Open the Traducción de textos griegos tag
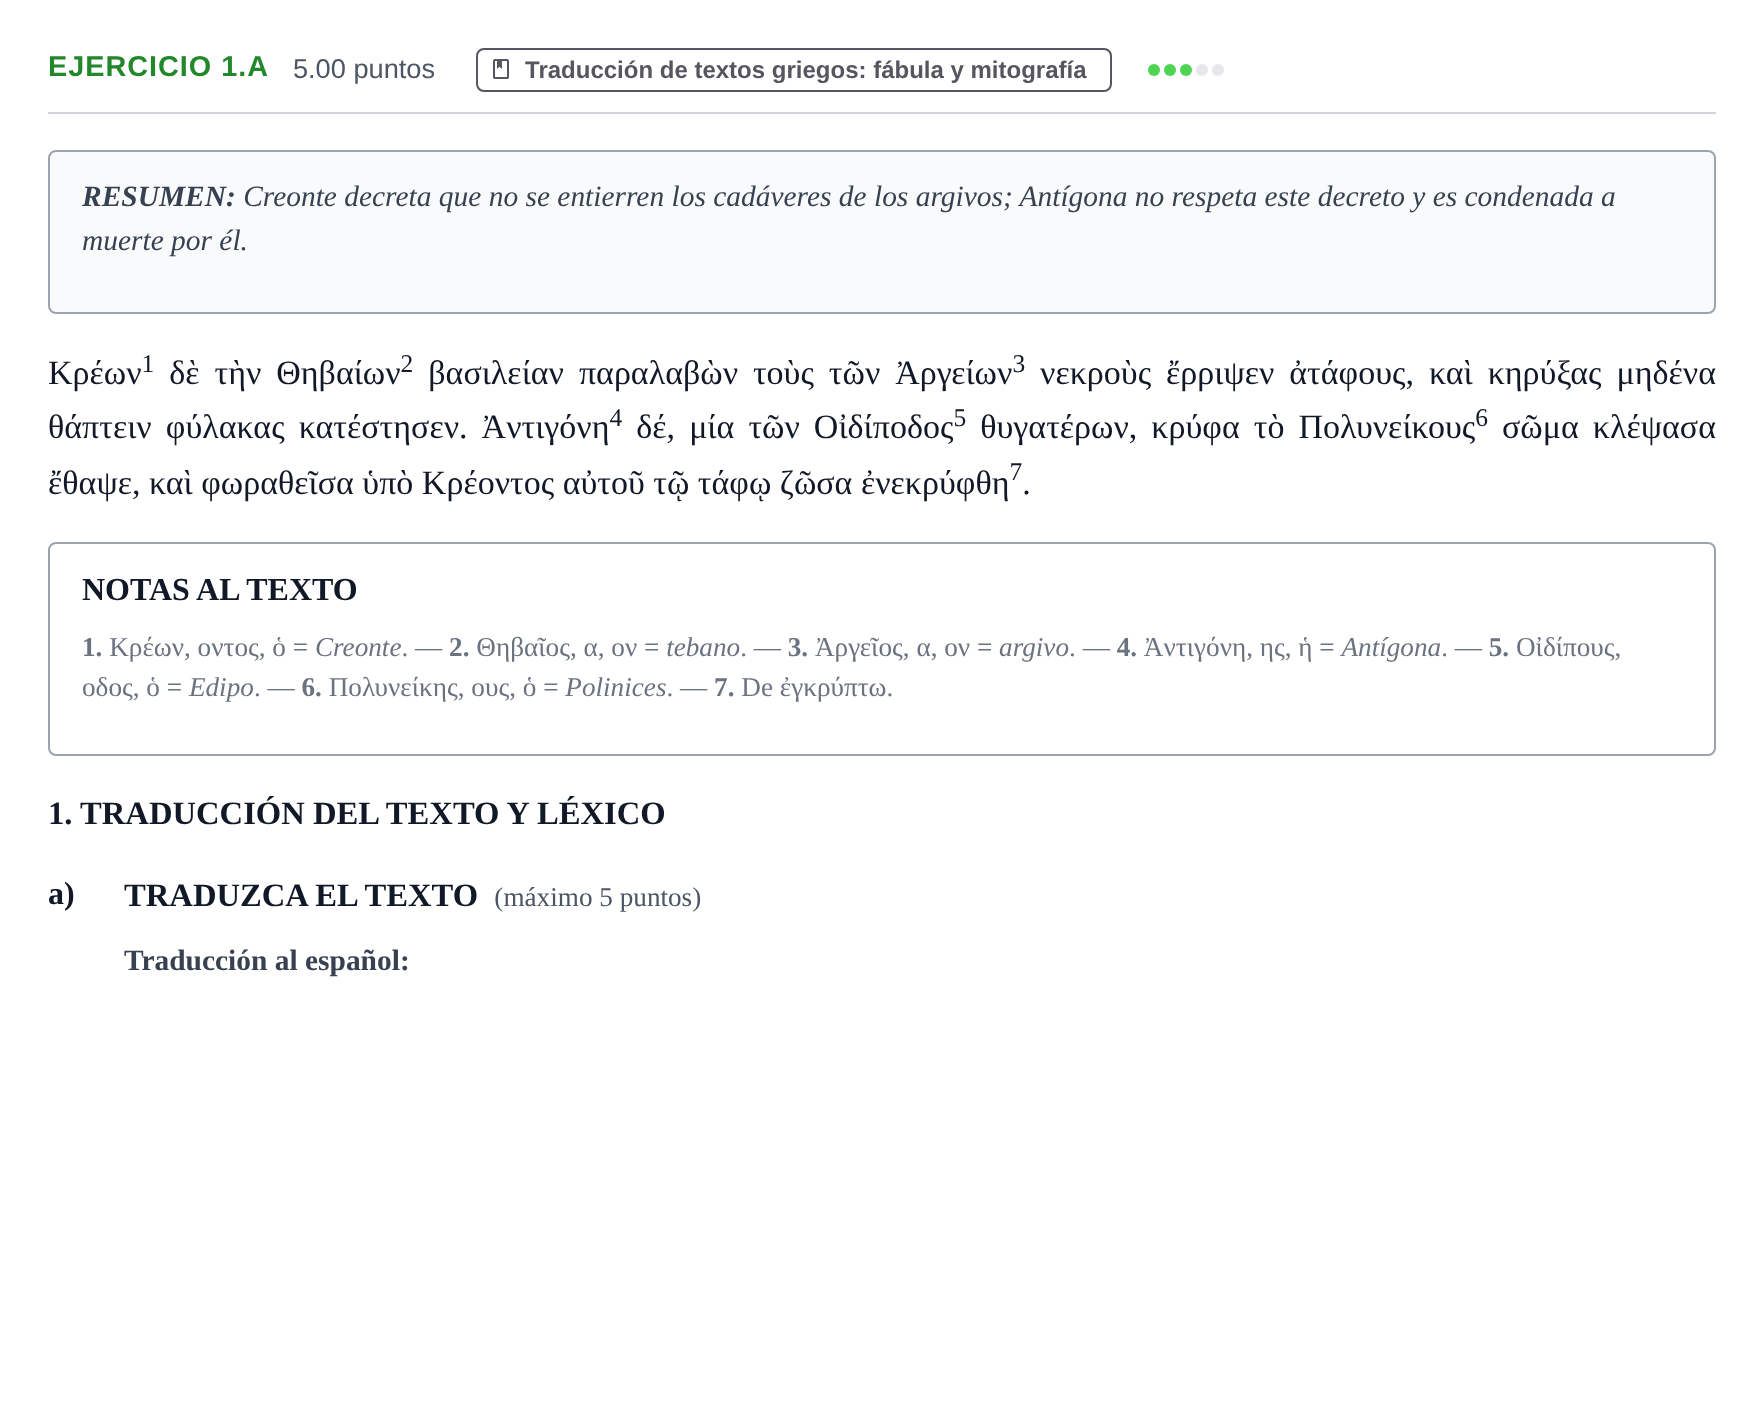Image resolution: width=1764 pixels, height=1426 pixels. point(793,70)
